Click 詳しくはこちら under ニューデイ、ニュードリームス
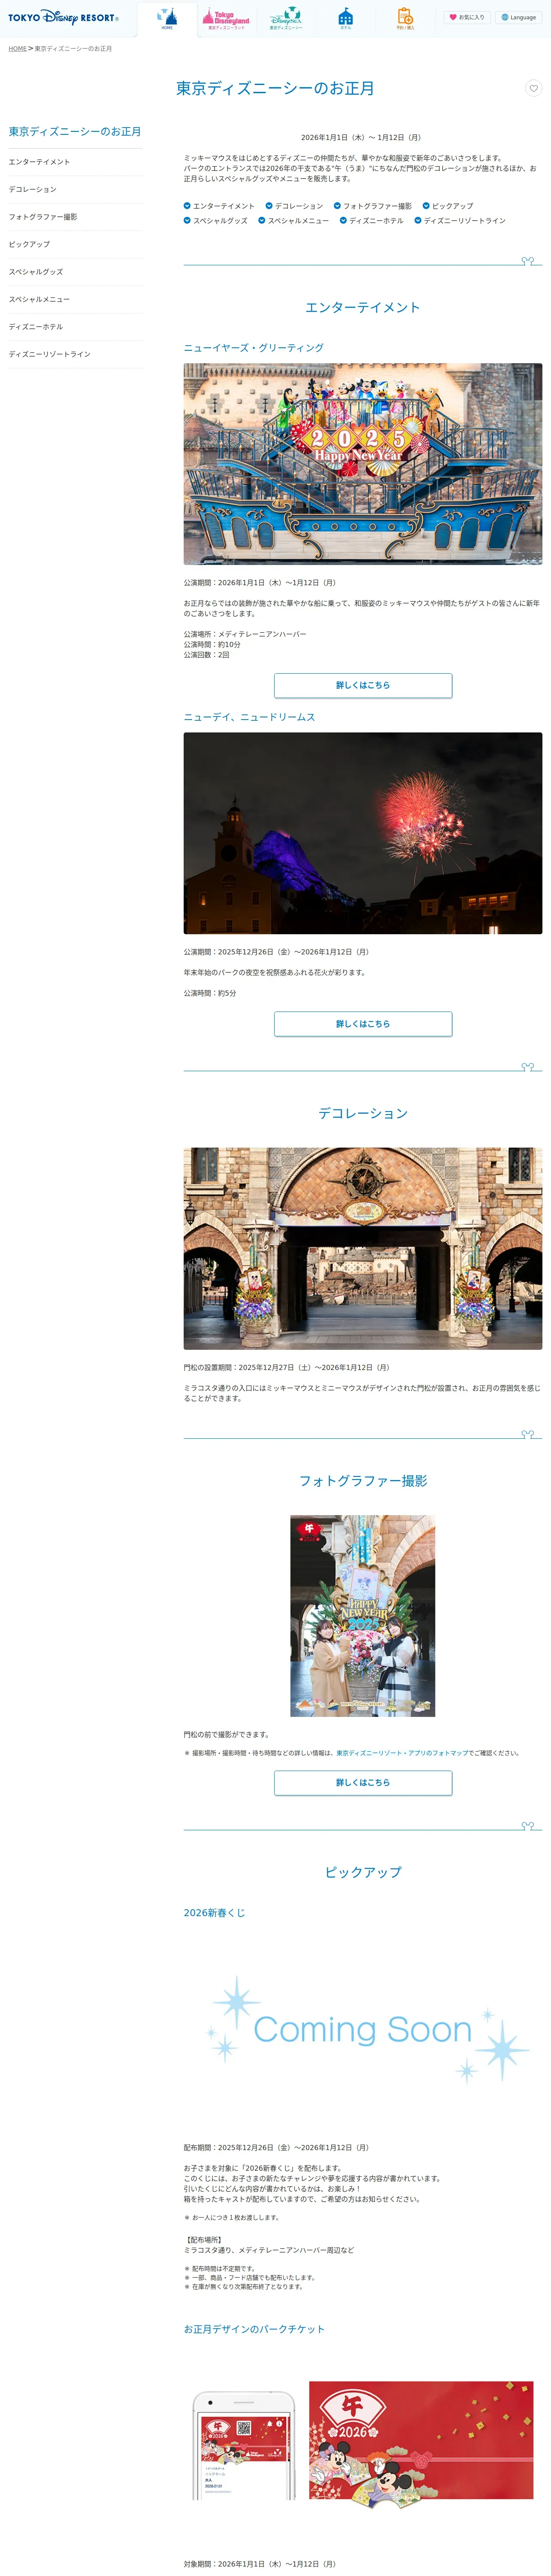The width and height of the screenshot is (551, 2576). [x=363, y=1024]
